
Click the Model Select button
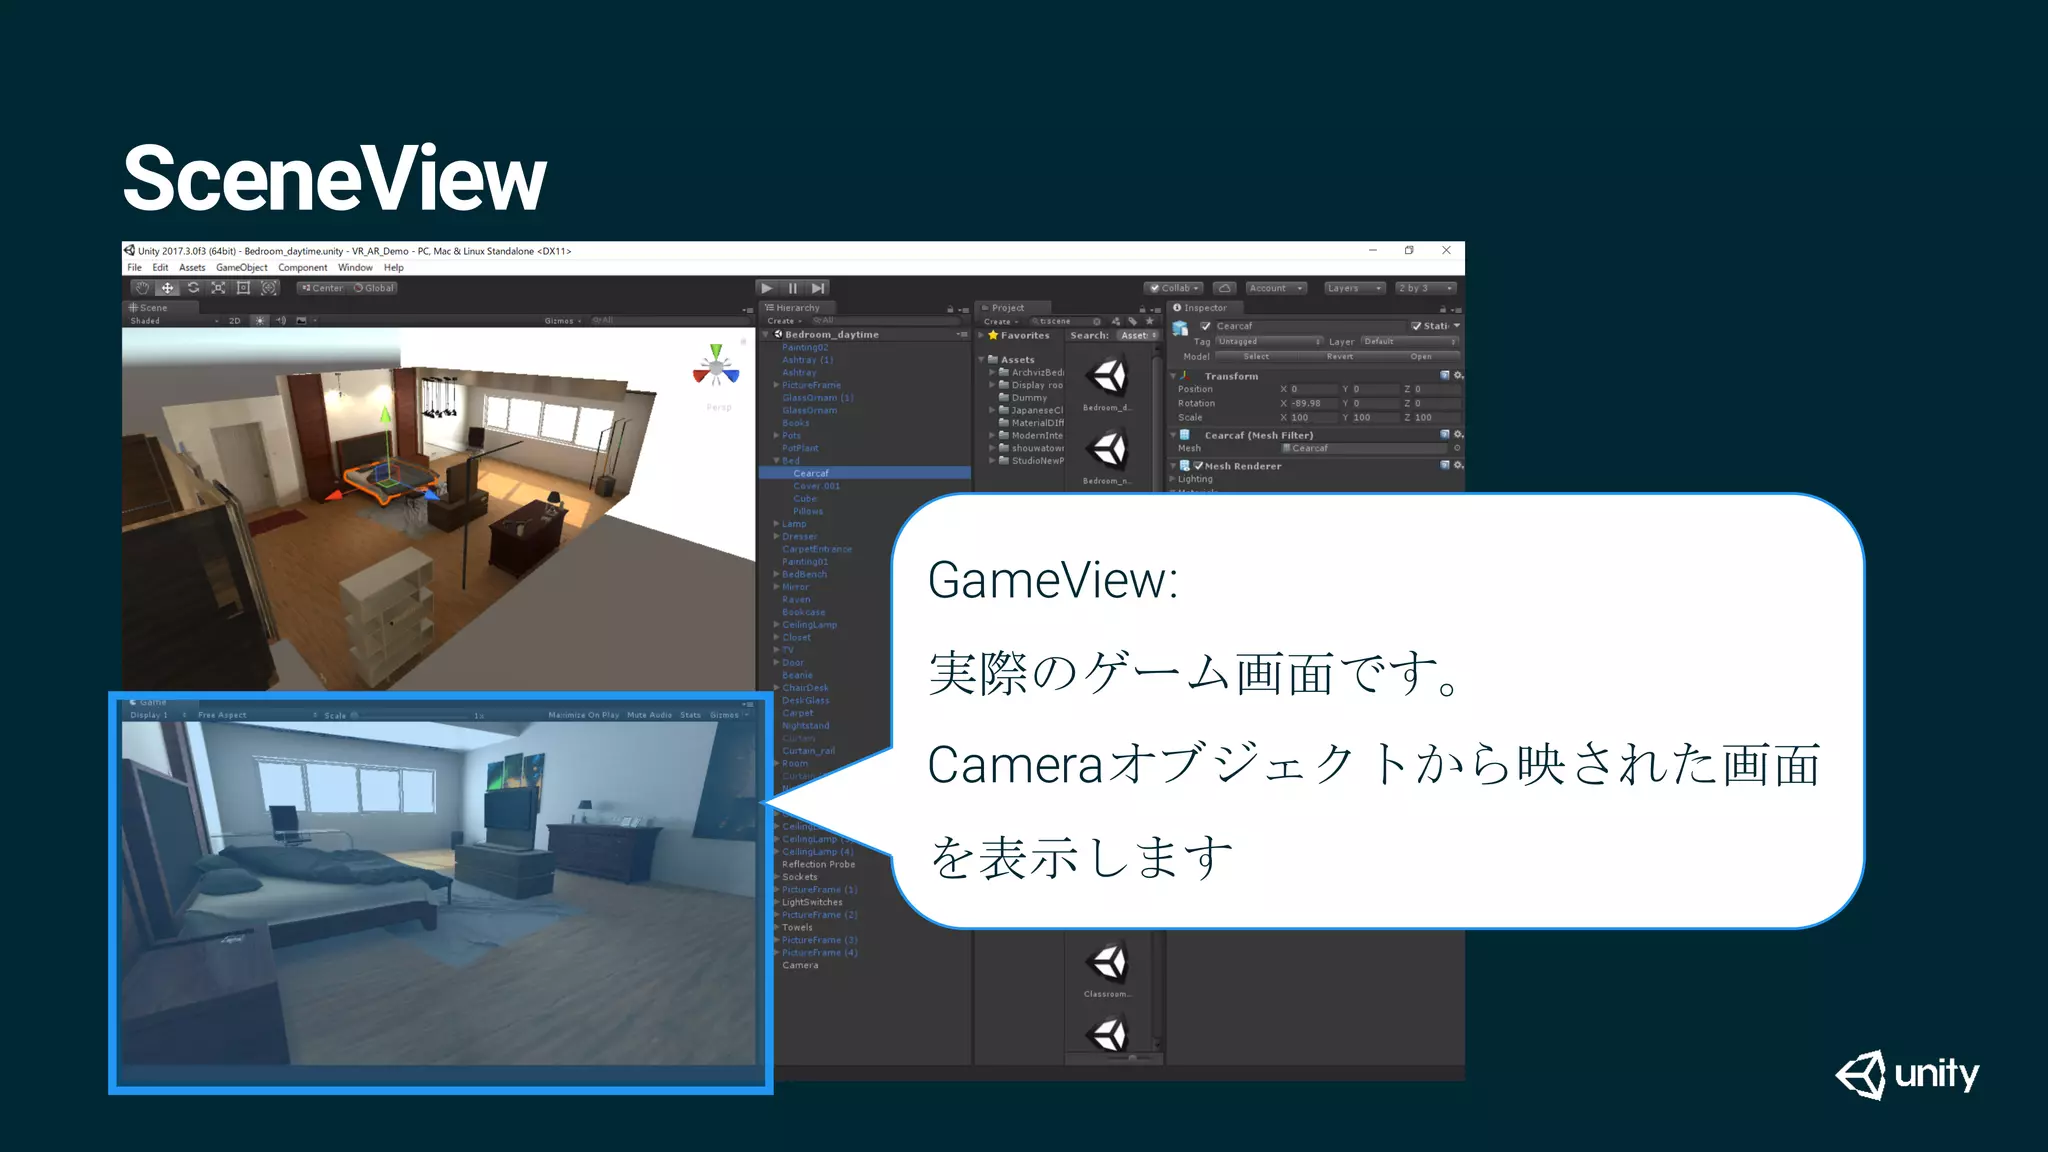tap(1256, 357)
